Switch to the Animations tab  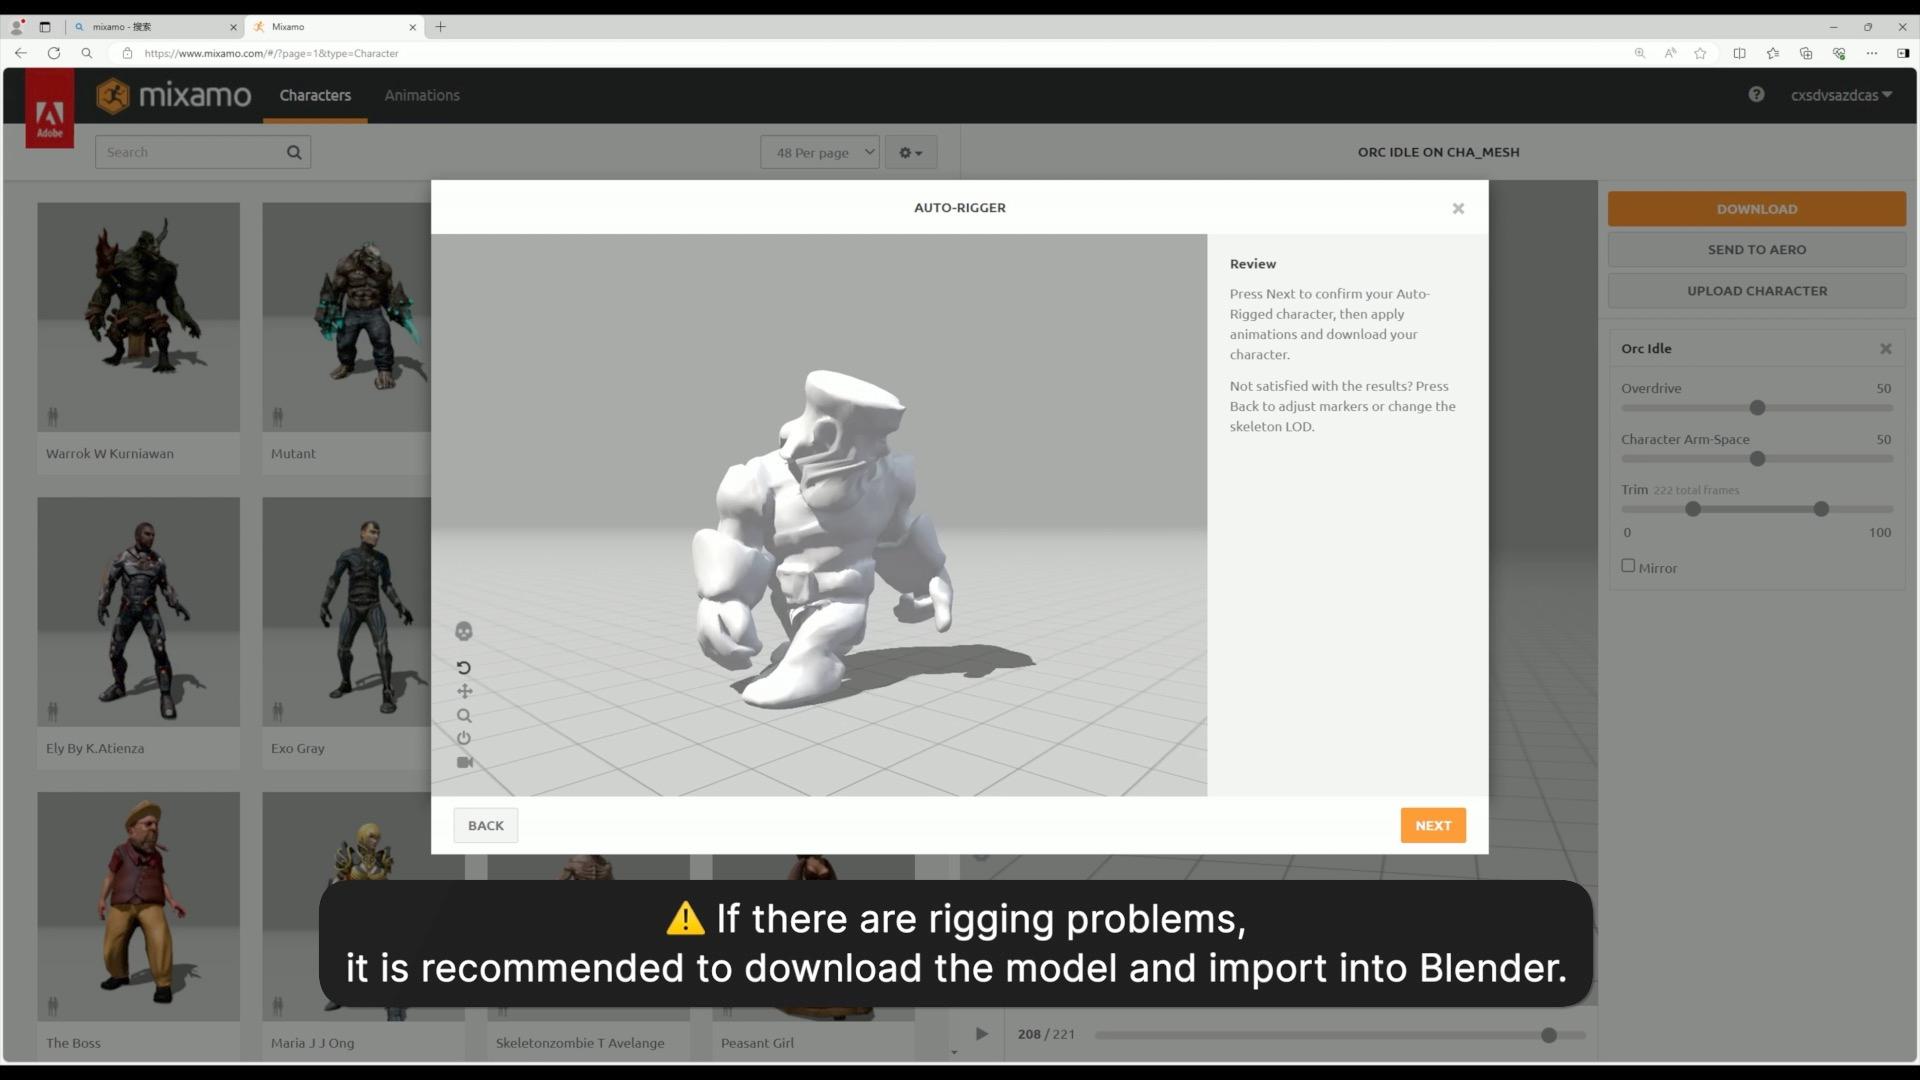pos(422,95)
